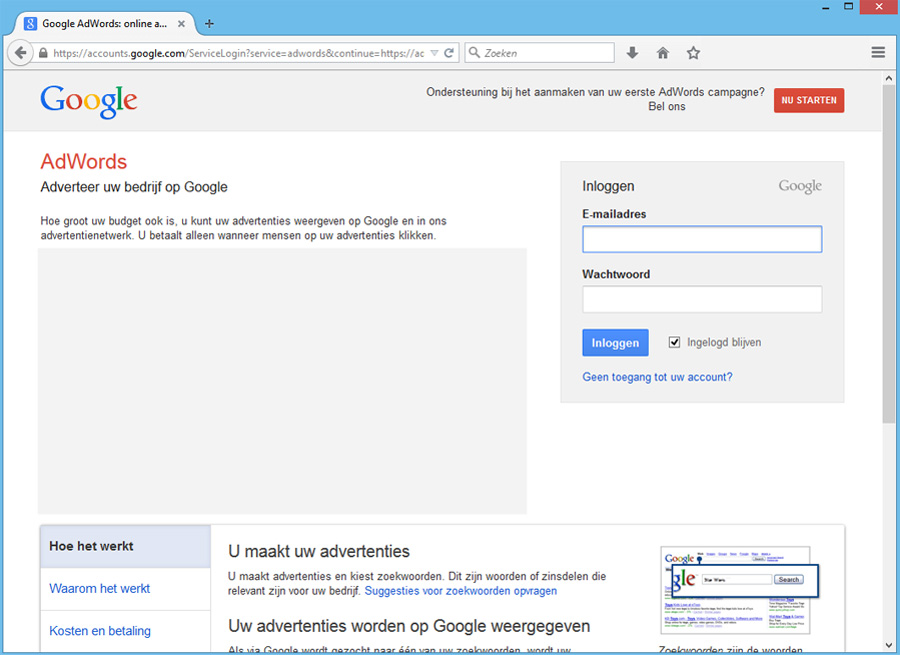Open the Geen toegang tot uw account link
The height and width of the screenshot is (655, 900).
point(657,377)
